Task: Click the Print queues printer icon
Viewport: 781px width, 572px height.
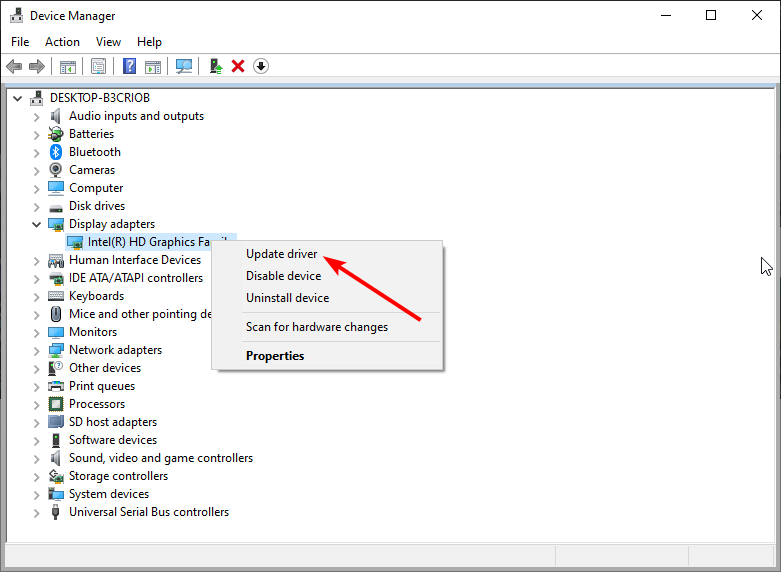Action: pos(56,386)
